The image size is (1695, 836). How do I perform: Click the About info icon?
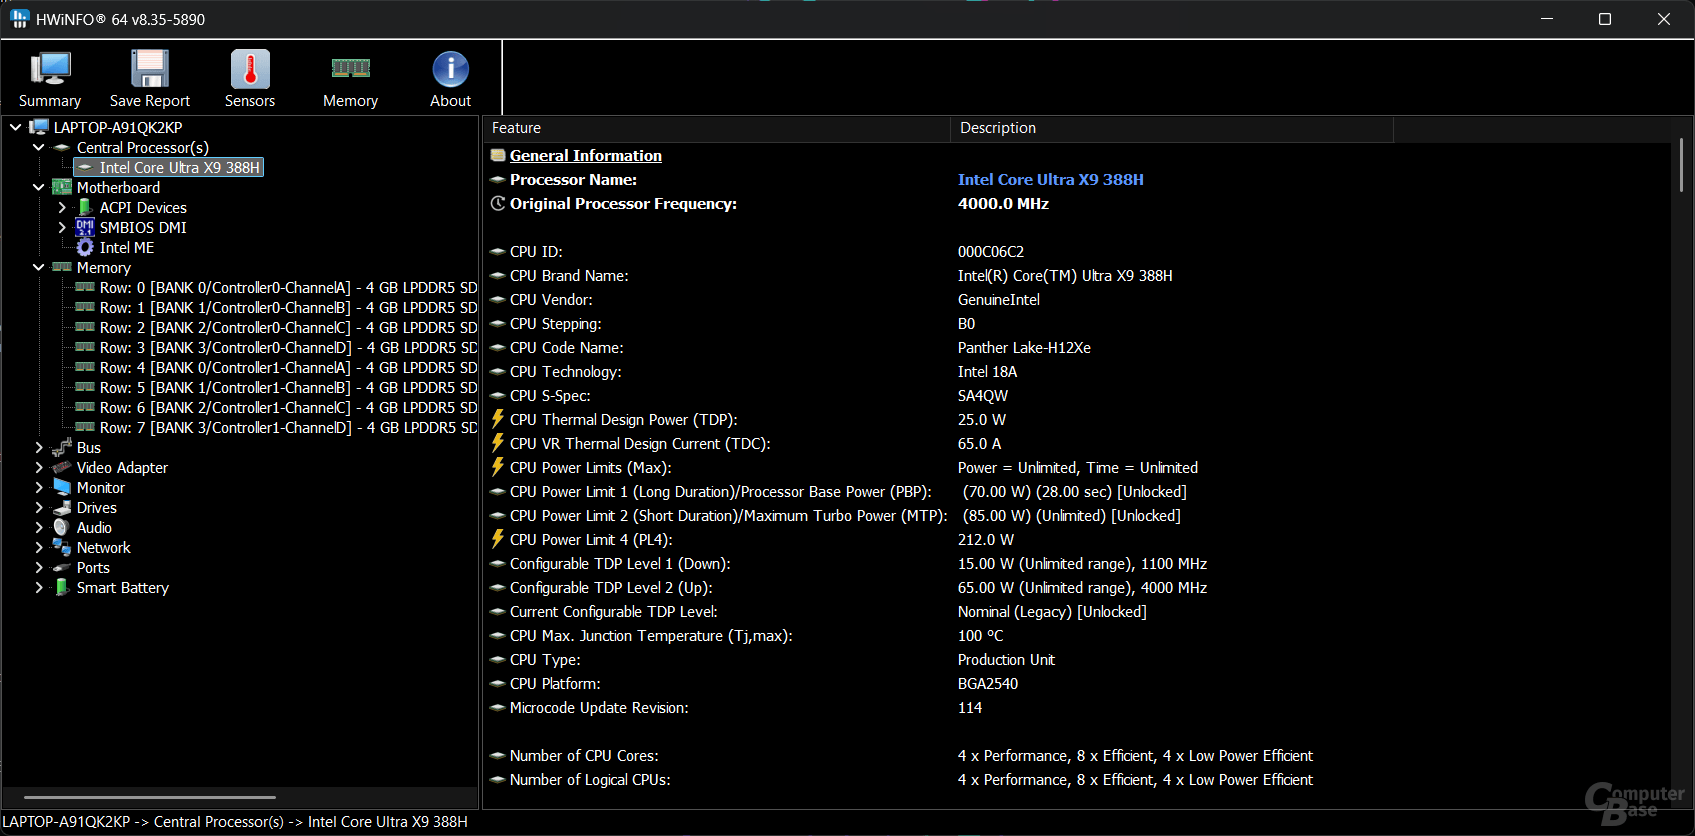pyautogui.click(x=450, y=70)
